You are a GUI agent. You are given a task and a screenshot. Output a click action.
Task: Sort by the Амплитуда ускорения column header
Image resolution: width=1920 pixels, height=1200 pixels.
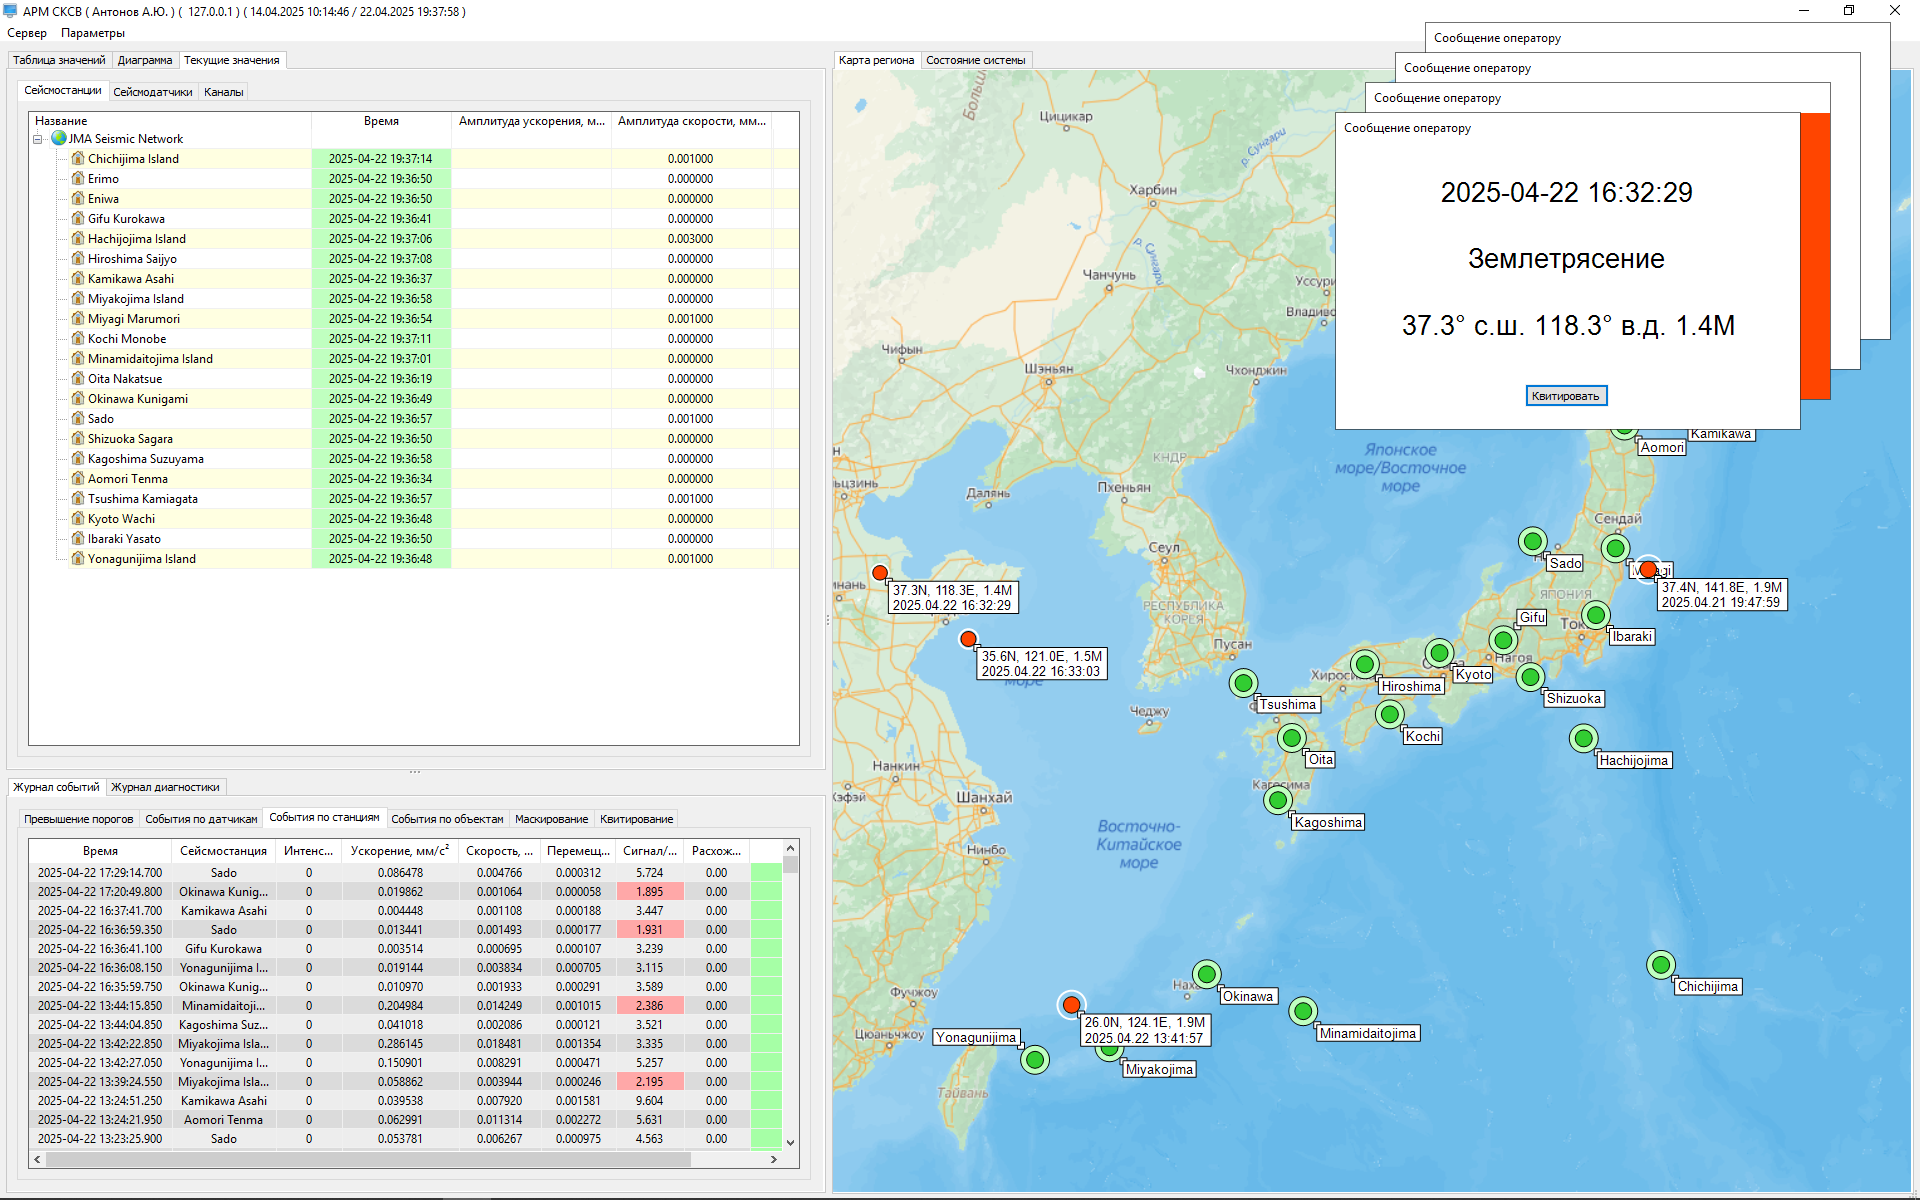[531, 121]
